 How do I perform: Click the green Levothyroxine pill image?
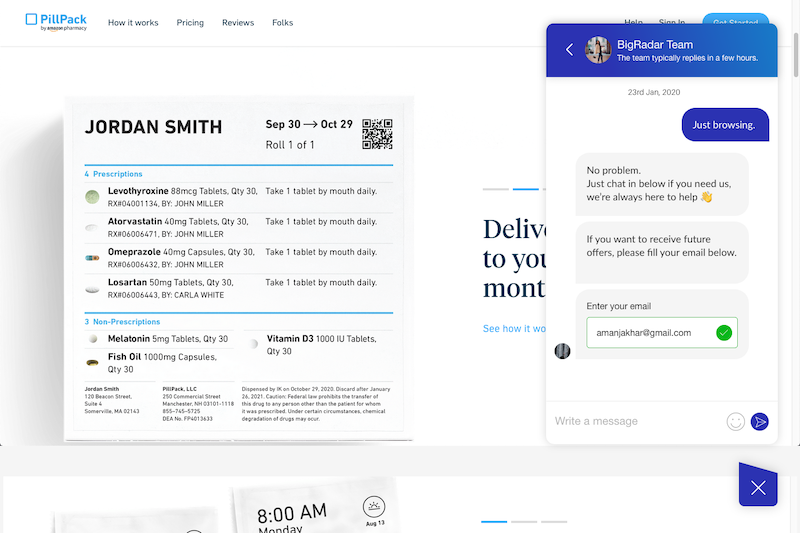(x=92, y=197)
